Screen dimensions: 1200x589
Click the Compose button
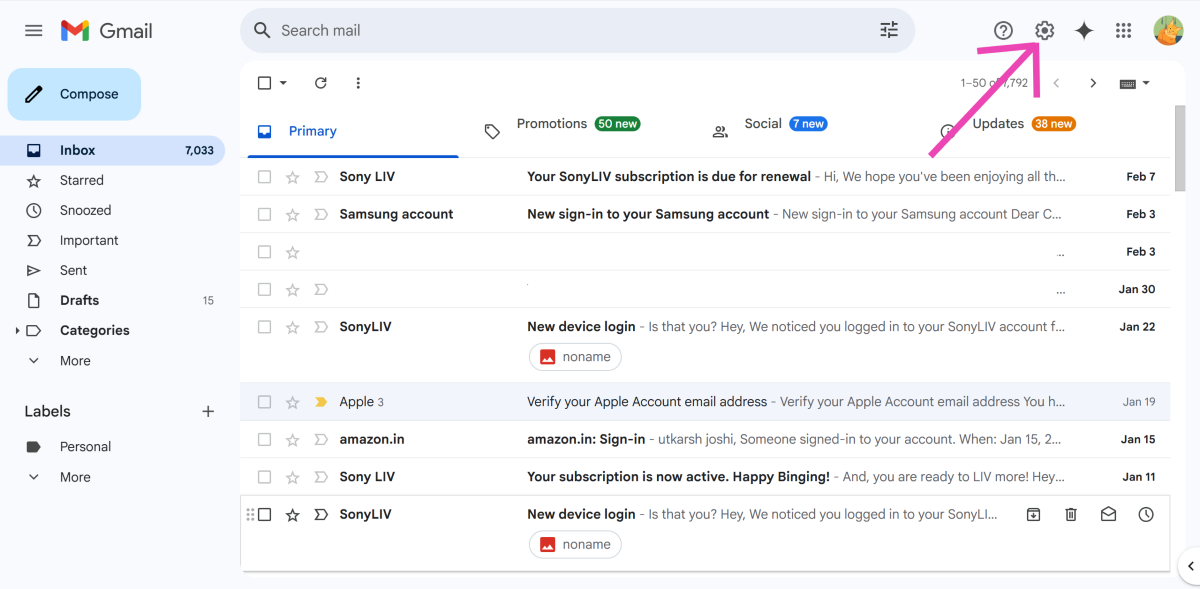tap(75, 94)
